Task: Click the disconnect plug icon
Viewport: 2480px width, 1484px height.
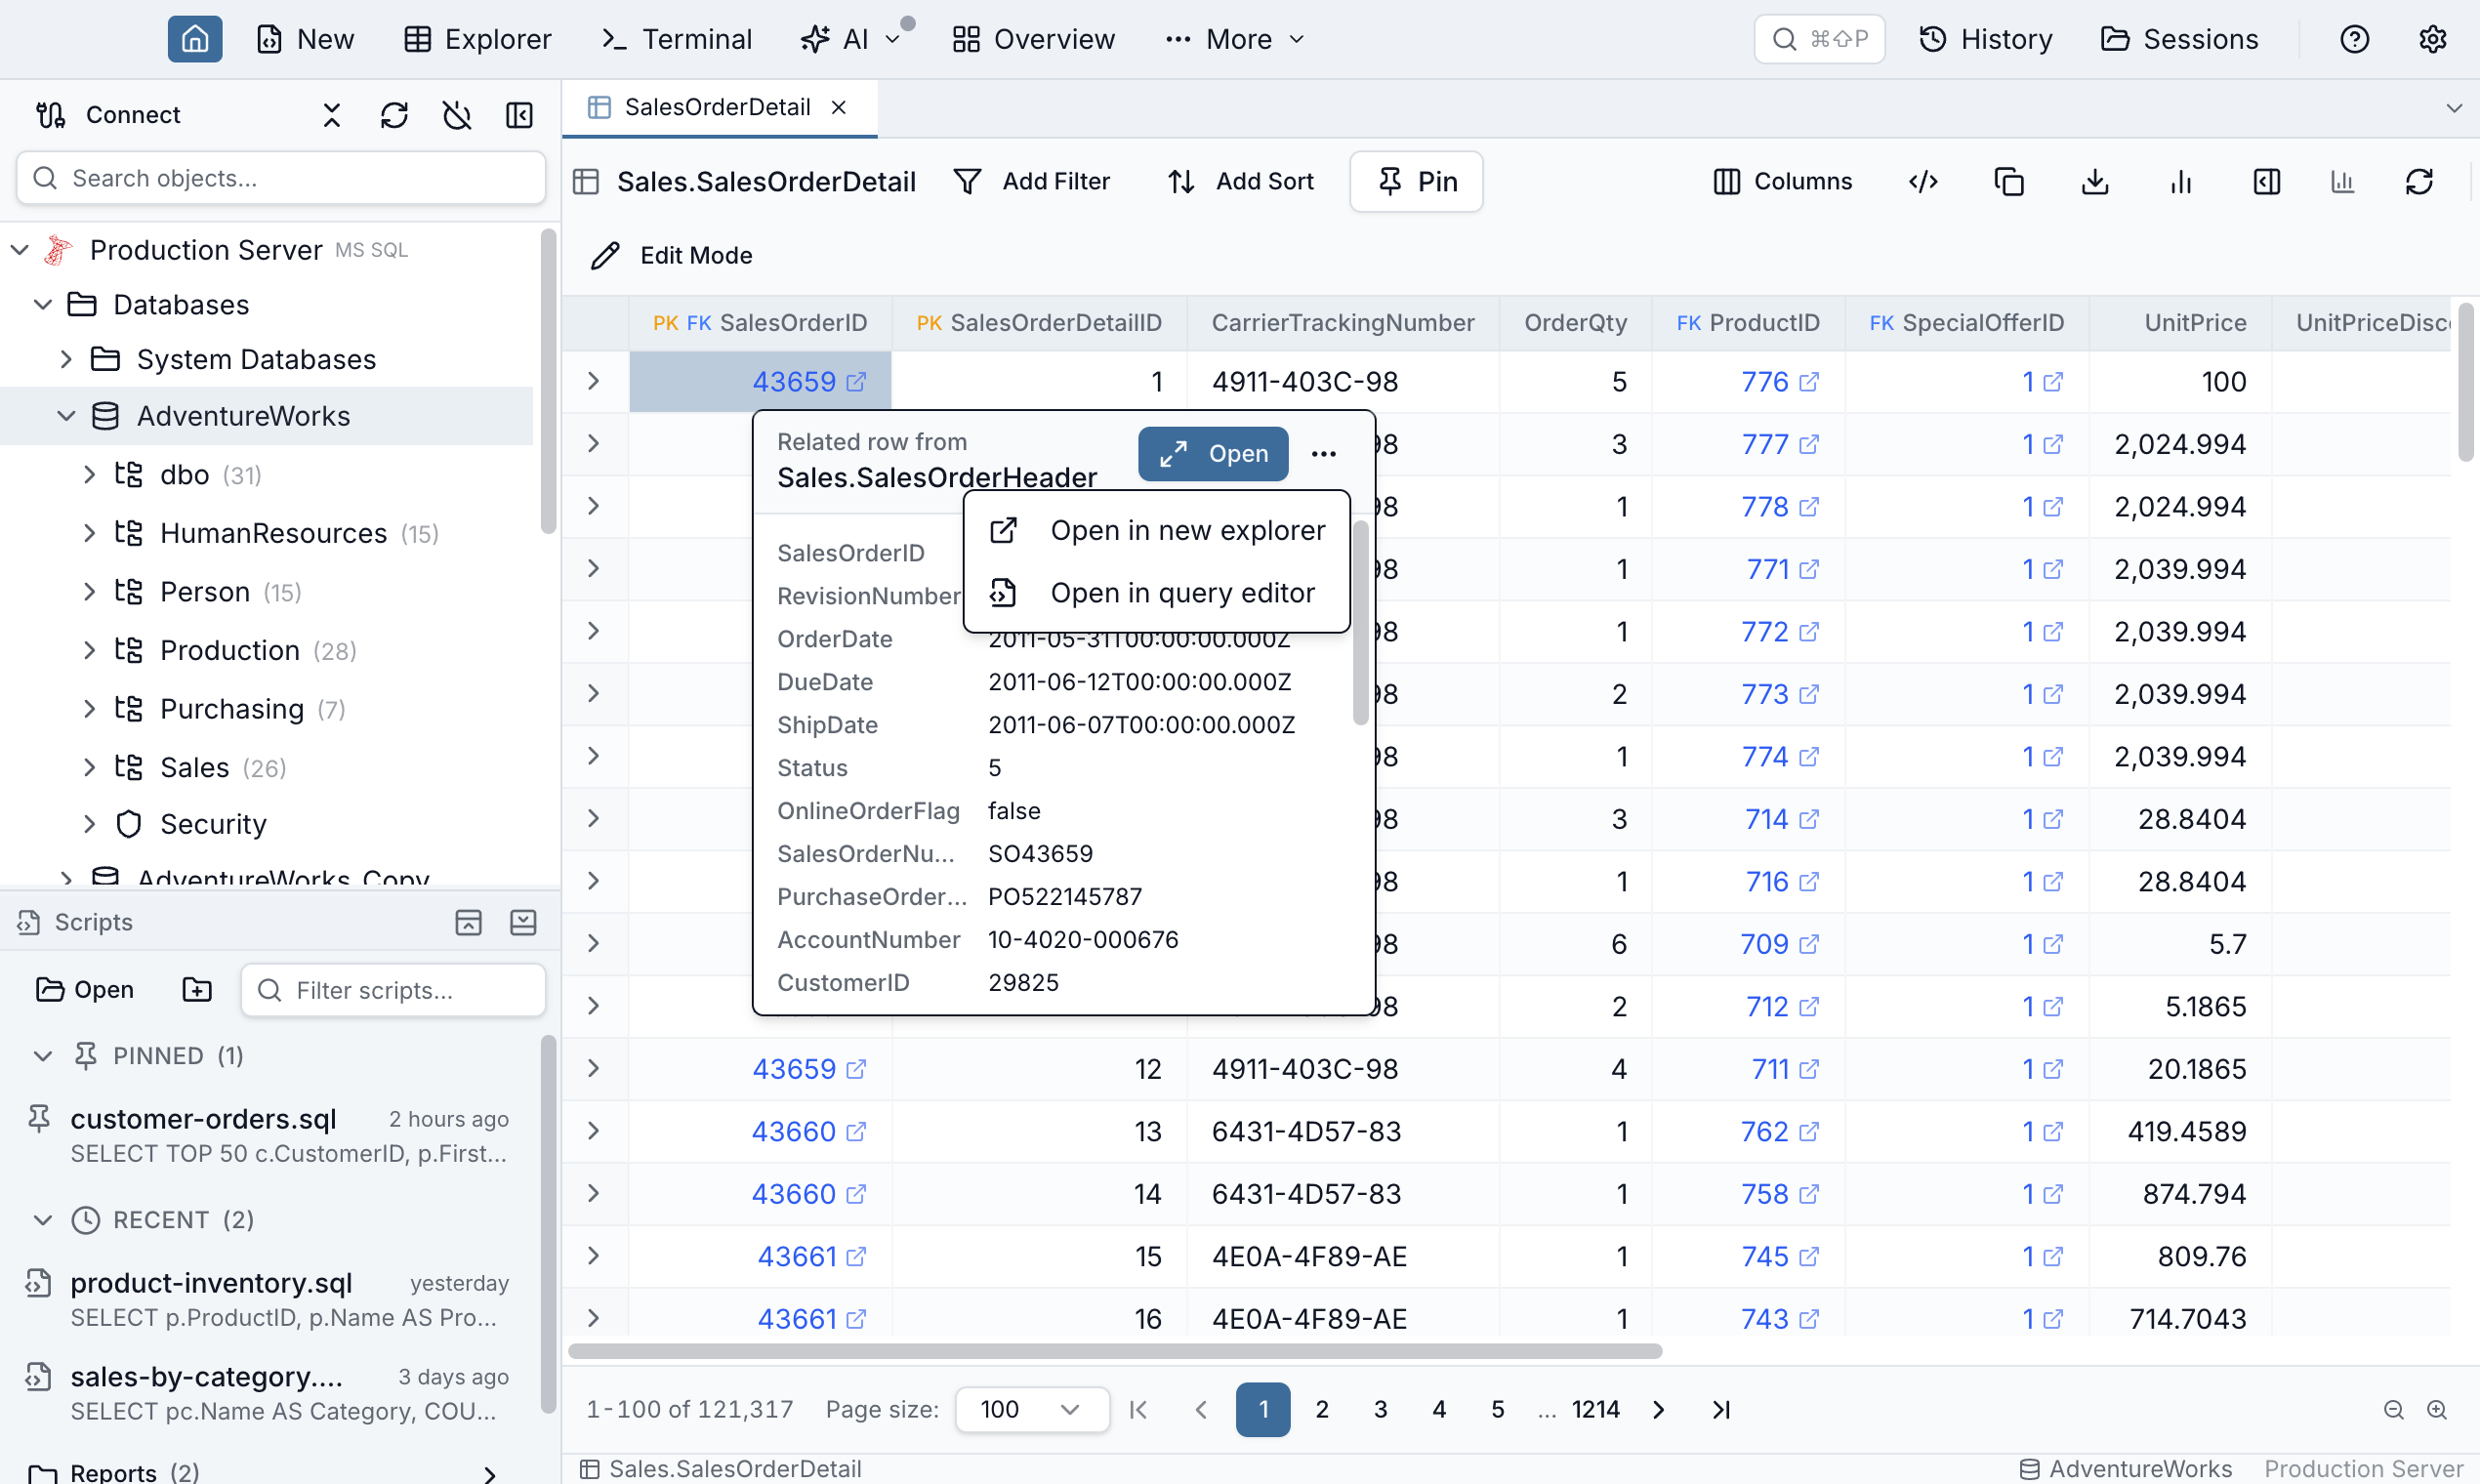Action: (457, 115)
